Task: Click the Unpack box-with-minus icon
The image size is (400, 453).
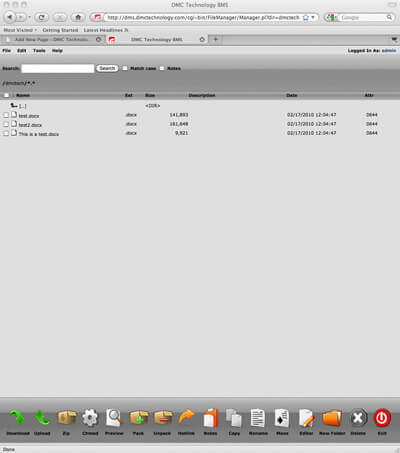Action: point(162,418)
